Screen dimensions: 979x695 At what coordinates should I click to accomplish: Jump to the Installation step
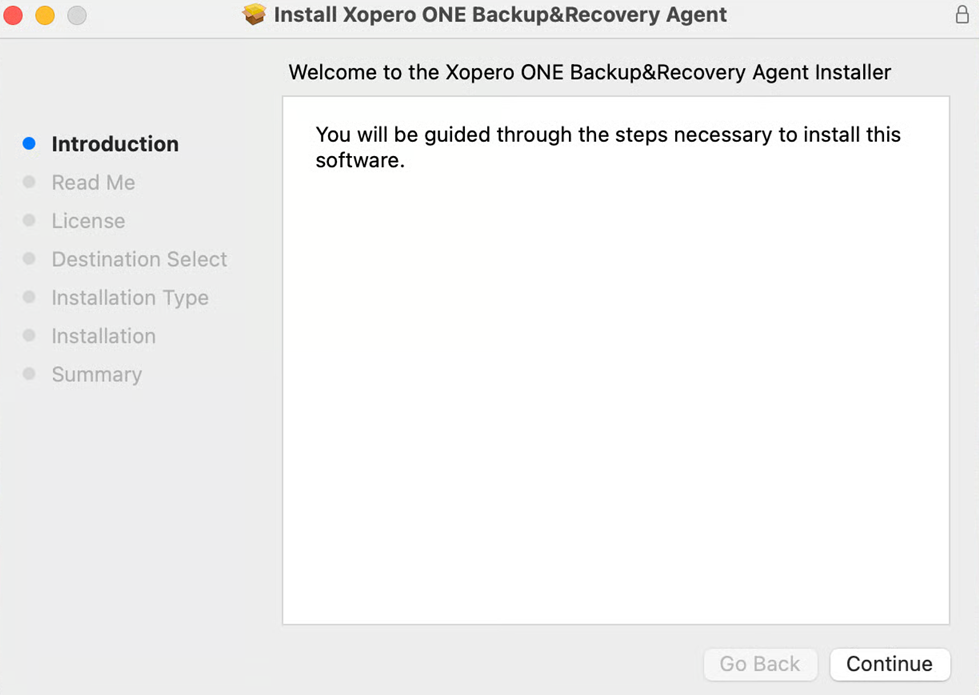click(103, 336)
